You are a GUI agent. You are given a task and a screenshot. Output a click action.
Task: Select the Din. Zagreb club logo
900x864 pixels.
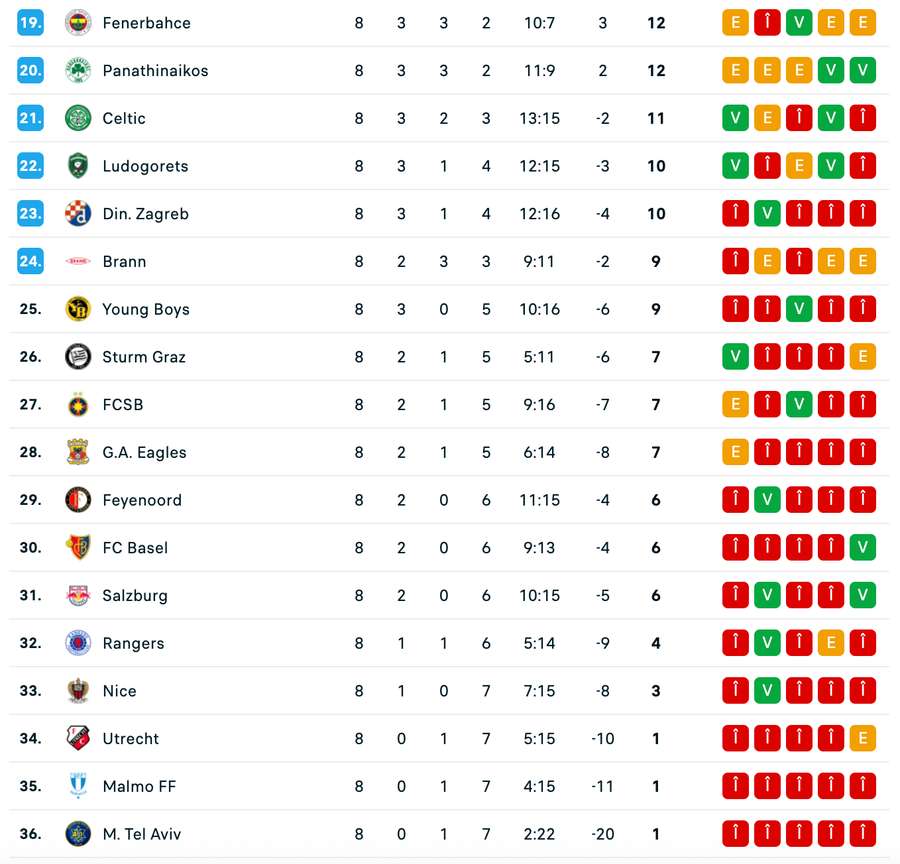click(x=78, y=213)
